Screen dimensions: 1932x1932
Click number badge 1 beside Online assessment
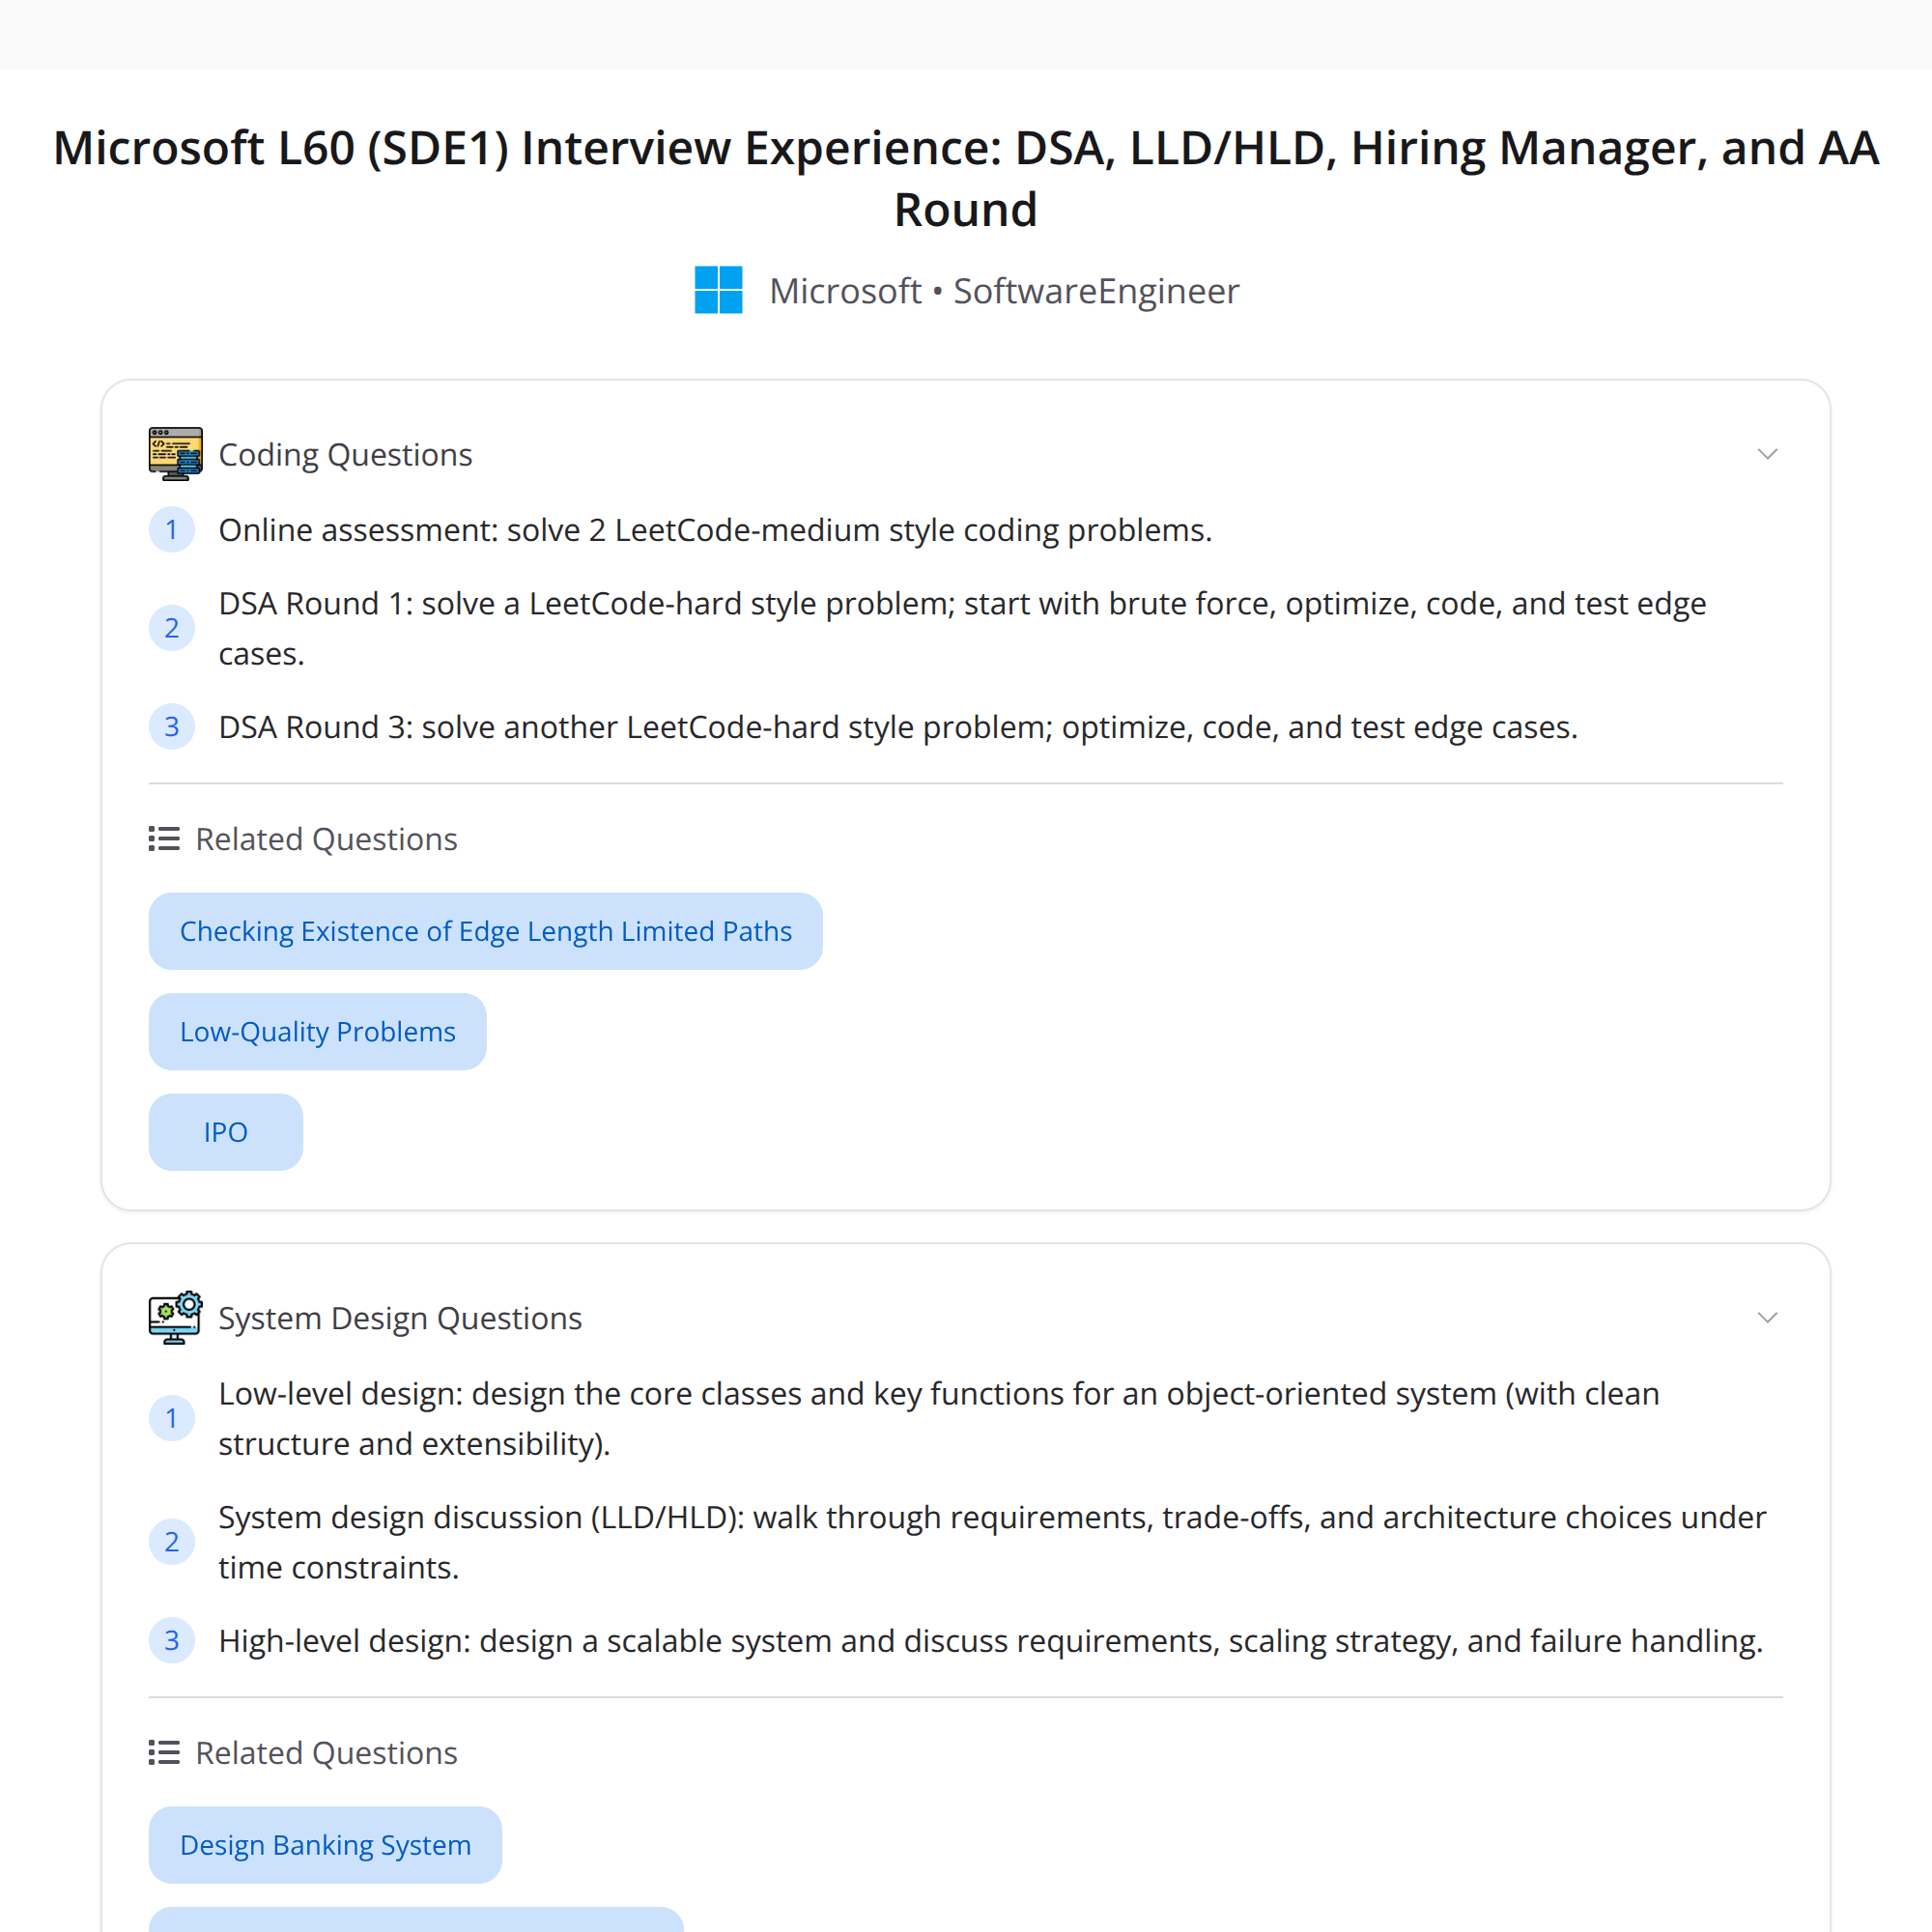click(x=172, y=530)
